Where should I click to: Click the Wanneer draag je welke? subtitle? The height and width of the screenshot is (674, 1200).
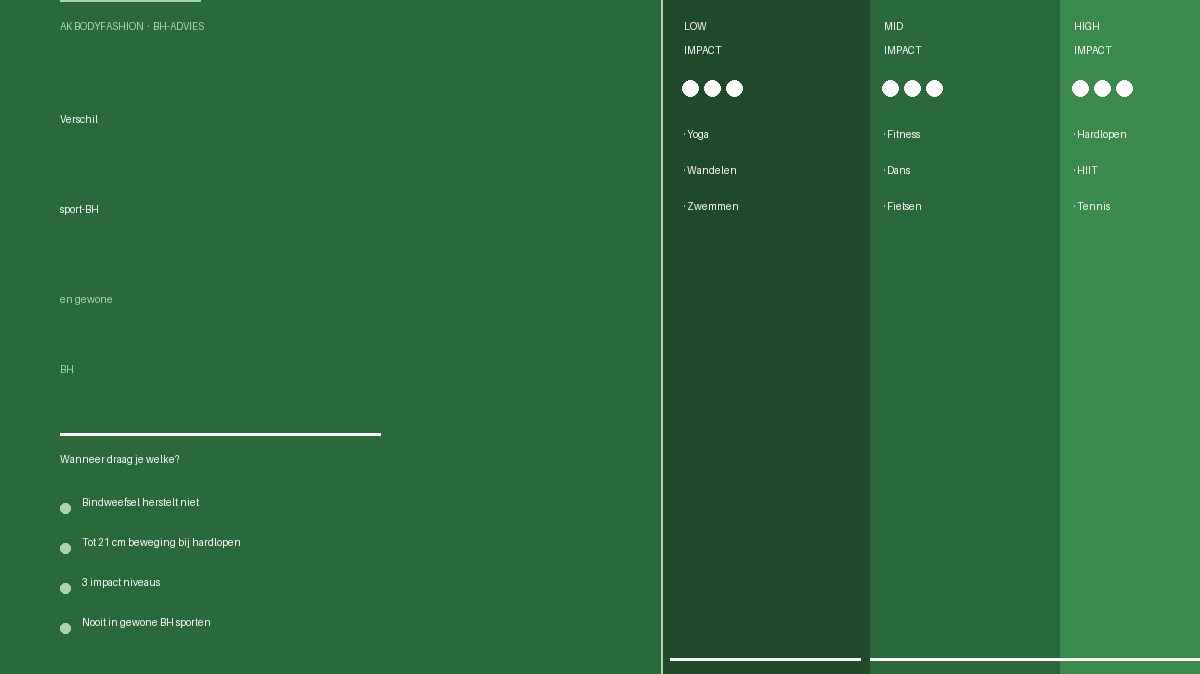coord(120,459)
